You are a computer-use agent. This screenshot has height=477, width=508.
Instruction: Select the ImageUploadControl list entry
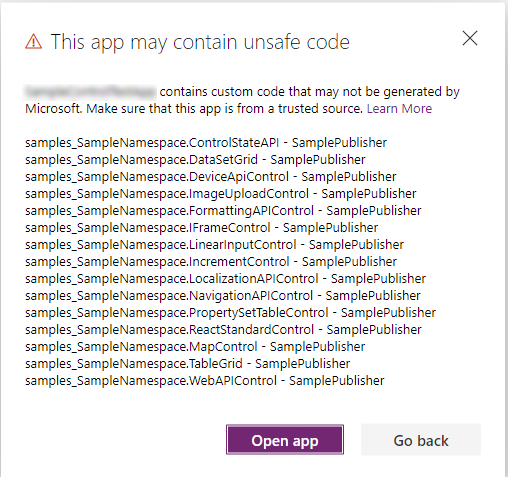coord(221,194)
